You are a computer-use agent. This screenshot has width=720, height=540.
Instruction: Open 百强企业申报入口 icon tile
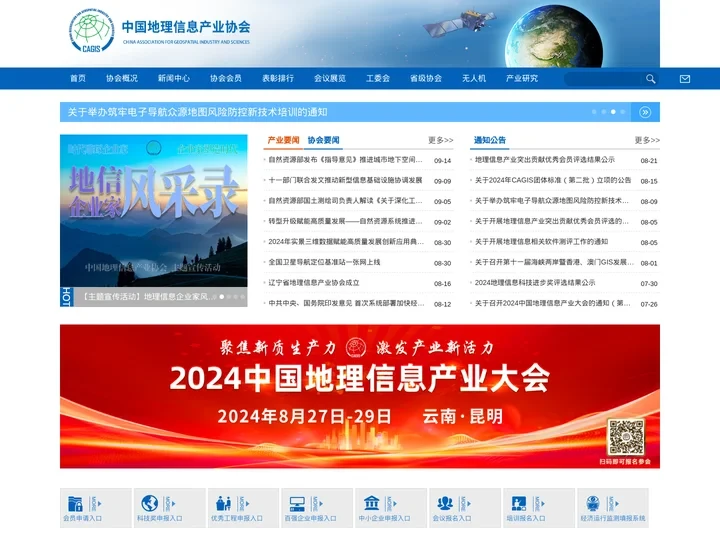317,508
